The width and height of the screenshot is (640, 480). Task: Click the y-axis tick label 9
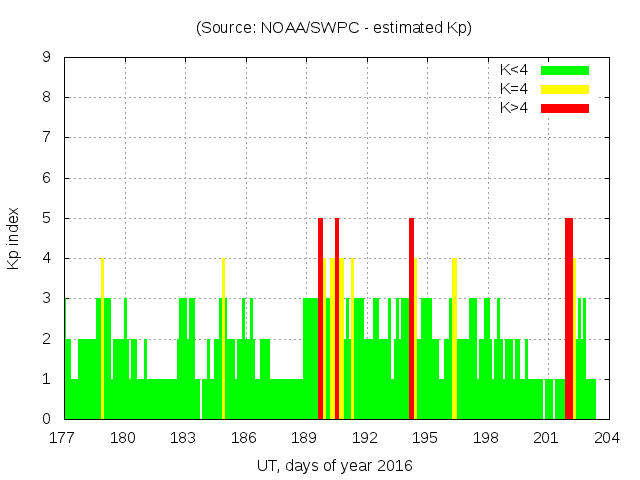47,57
